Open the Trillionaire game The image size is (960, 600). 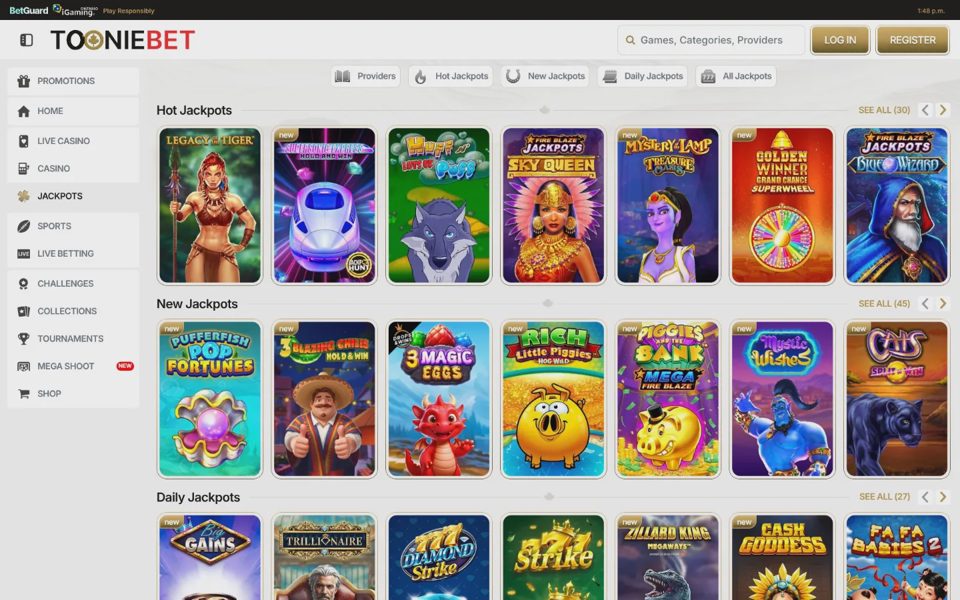(x=324, y=557)
